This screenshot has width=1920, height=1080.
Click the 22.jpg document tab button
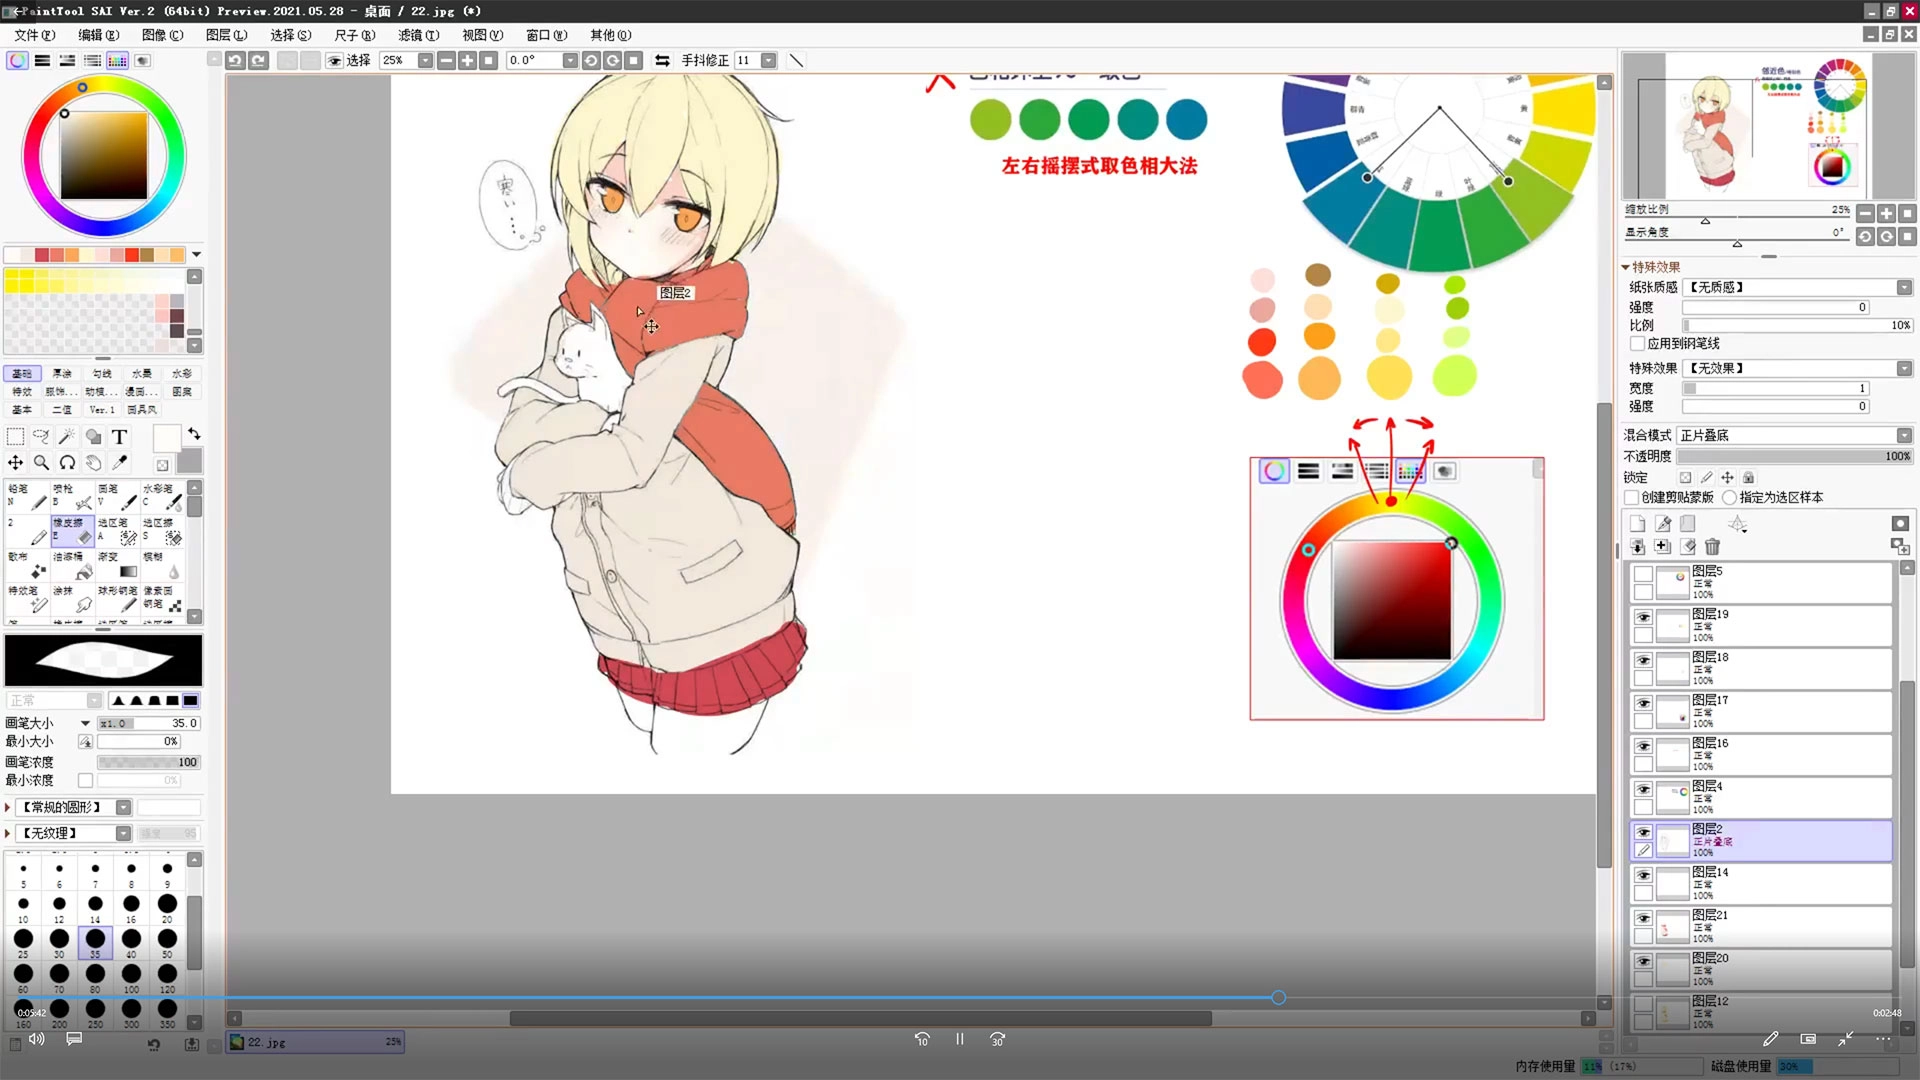(x=315, y=1042)
